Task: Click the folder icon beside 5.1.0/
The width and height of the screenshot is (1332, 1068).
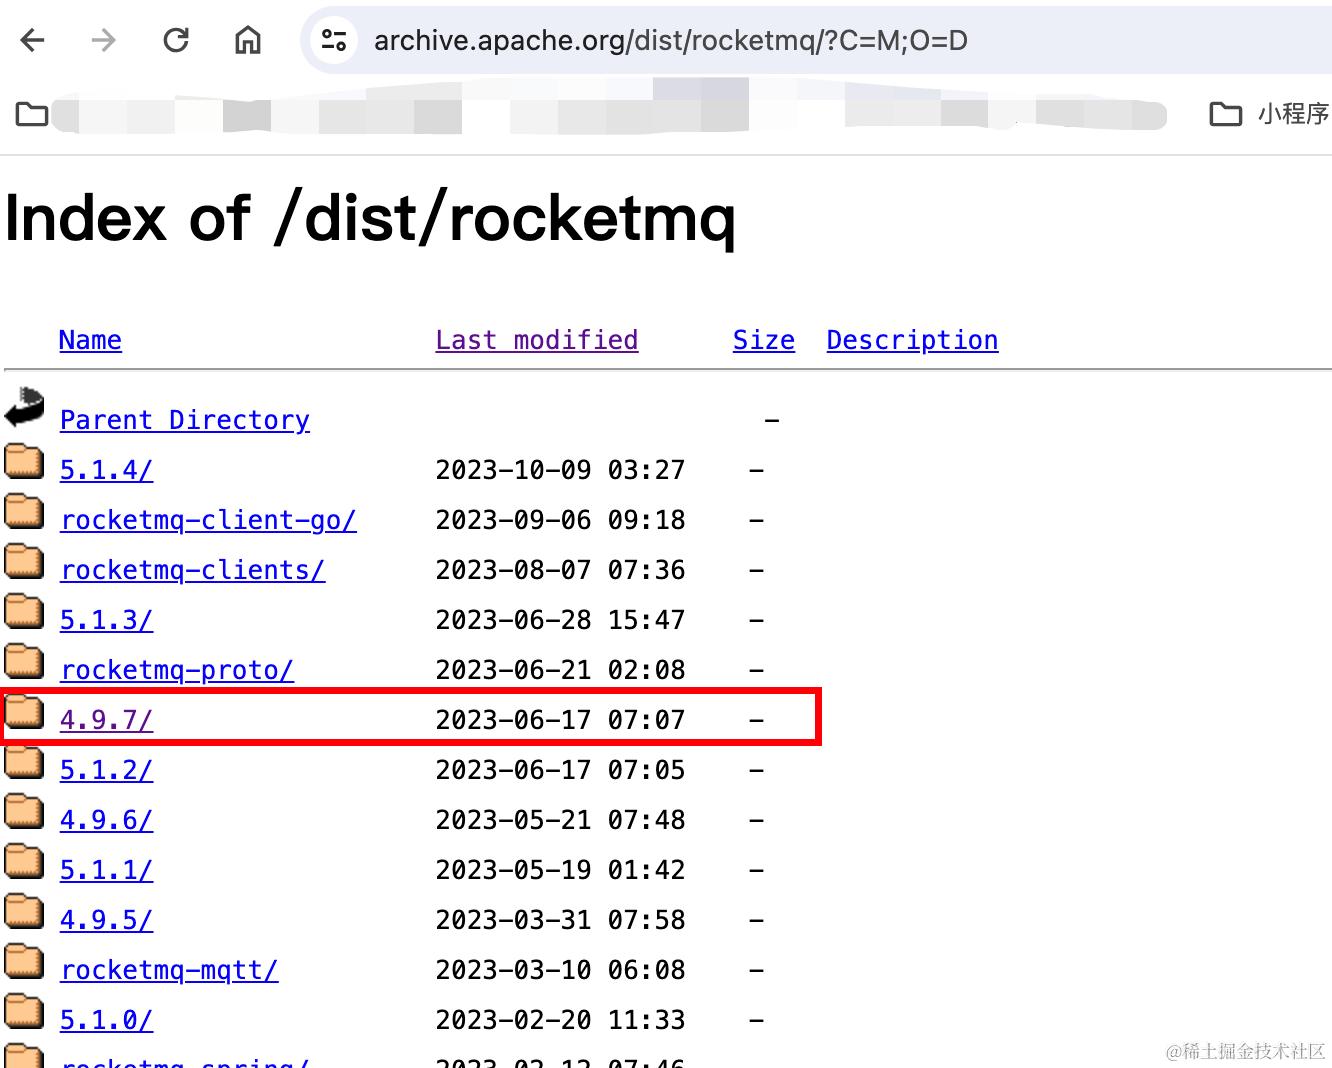Action: (x=24, y=1011)
